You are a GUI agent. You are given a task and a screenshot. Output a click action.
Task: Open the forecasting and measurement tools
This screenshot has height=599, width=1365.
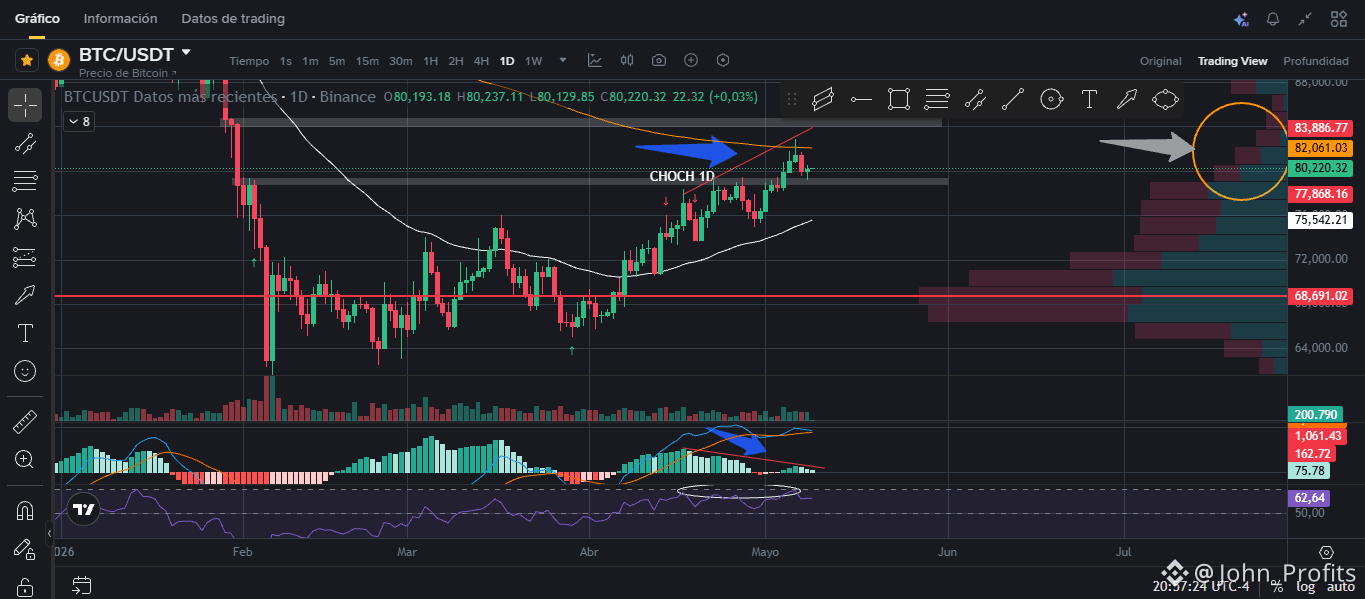point(26,257)
